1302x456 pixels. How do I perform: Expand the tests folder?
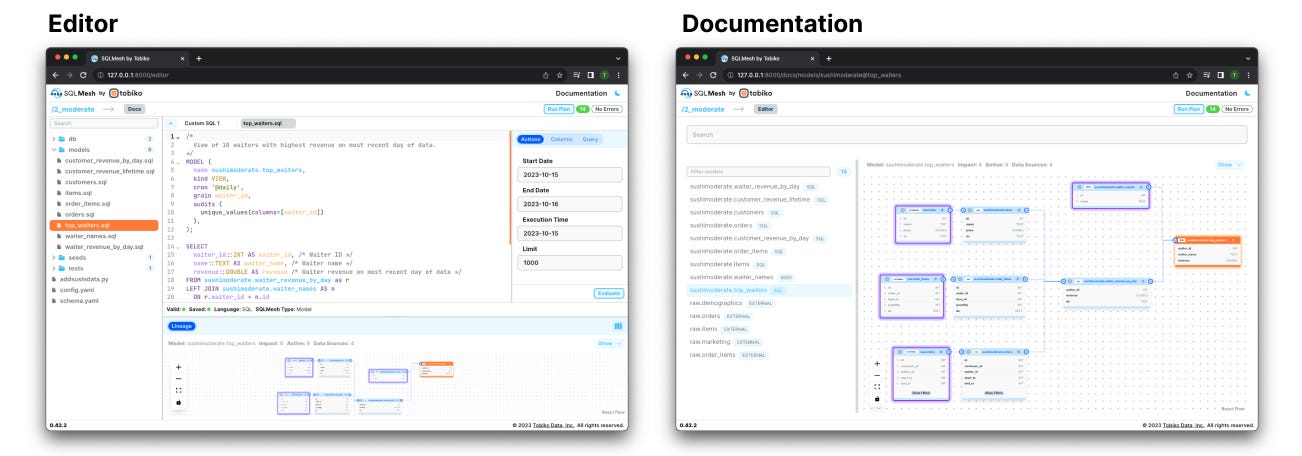(x=75, y=268)
